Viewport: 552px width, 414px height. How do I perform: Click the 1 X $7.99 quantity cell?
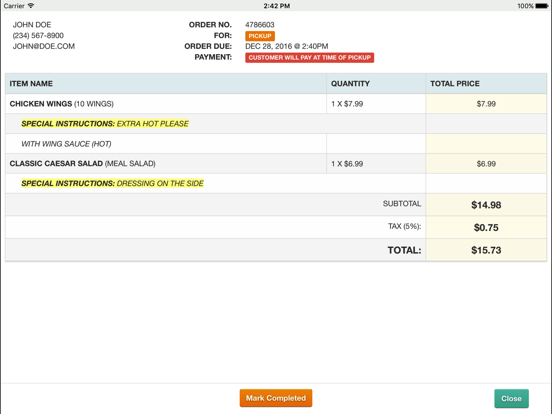(376, 104)
